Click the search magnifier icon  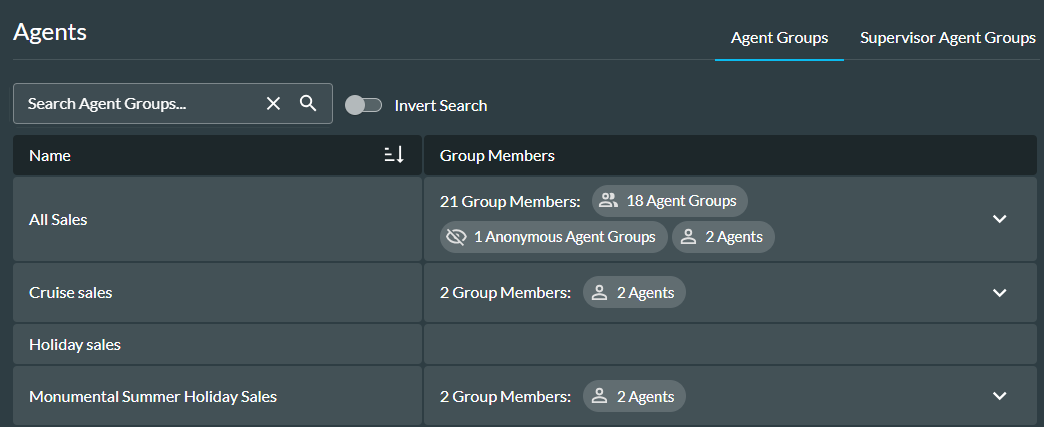coord(308,104)
